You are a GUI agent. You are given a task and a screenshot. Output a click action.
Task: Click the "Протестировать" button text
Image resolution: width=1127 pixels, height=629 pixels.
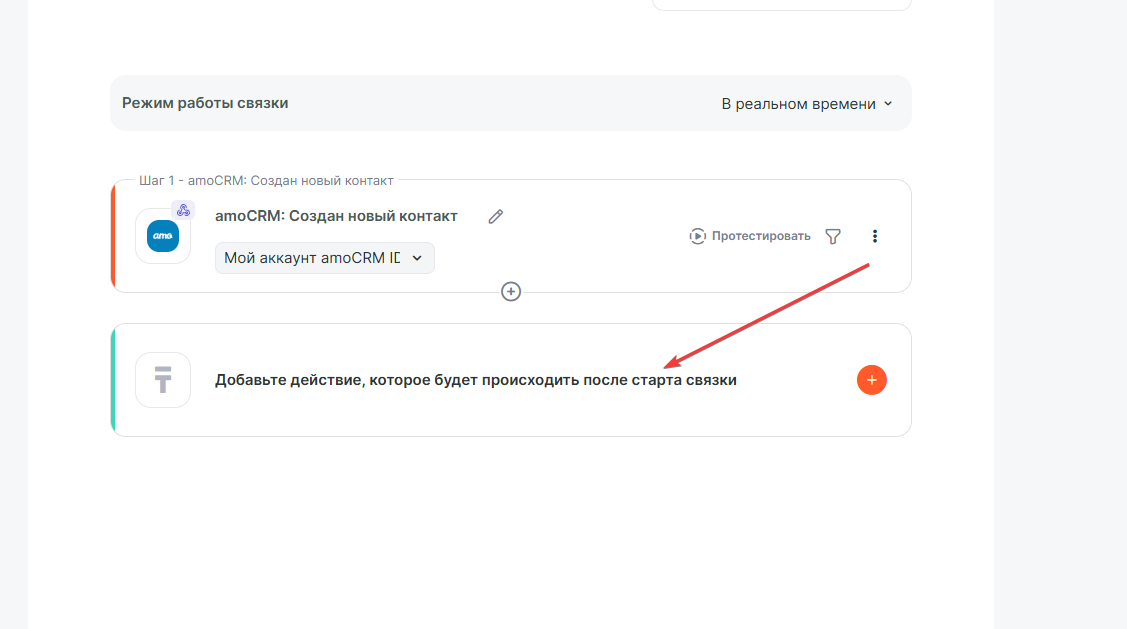point(760,236)
